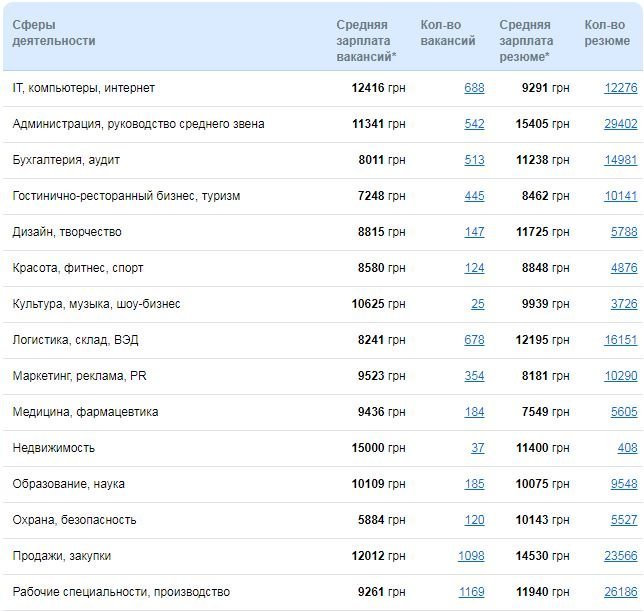This screenshot has width=644, height=612.
Task: Open 678 vacancies for Логистика, склад, ВЭД
Action: [x=474, y=340]
